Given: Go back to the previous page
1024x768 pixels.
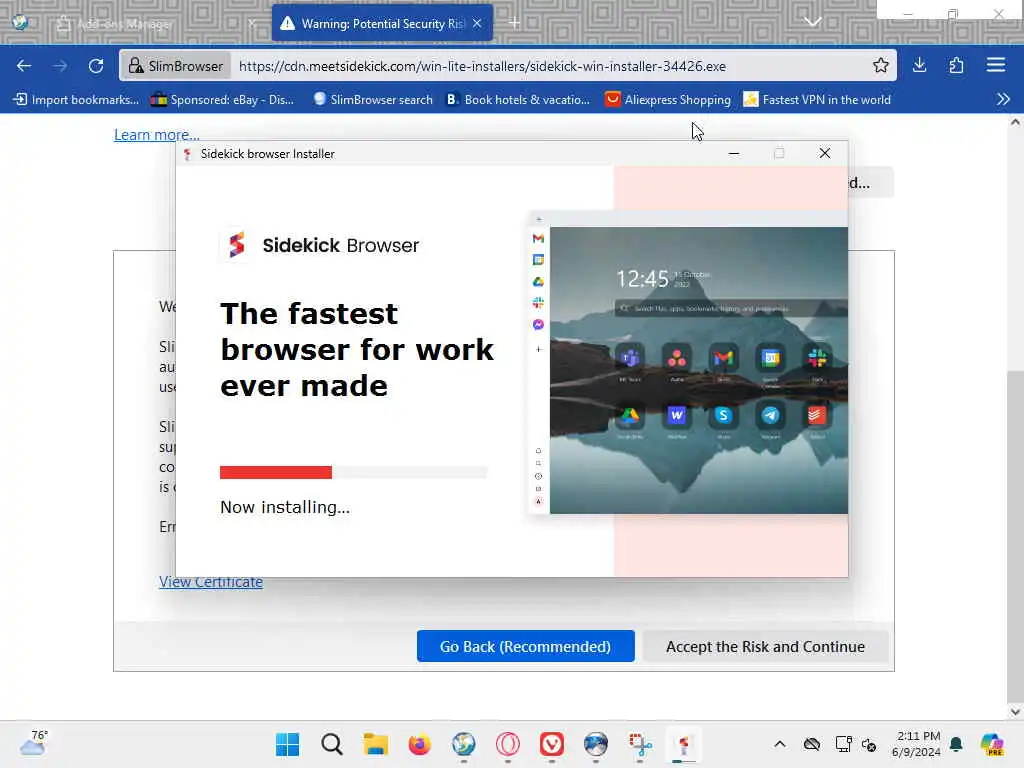Looking at the screenshot, I should (x=24, y=66).
